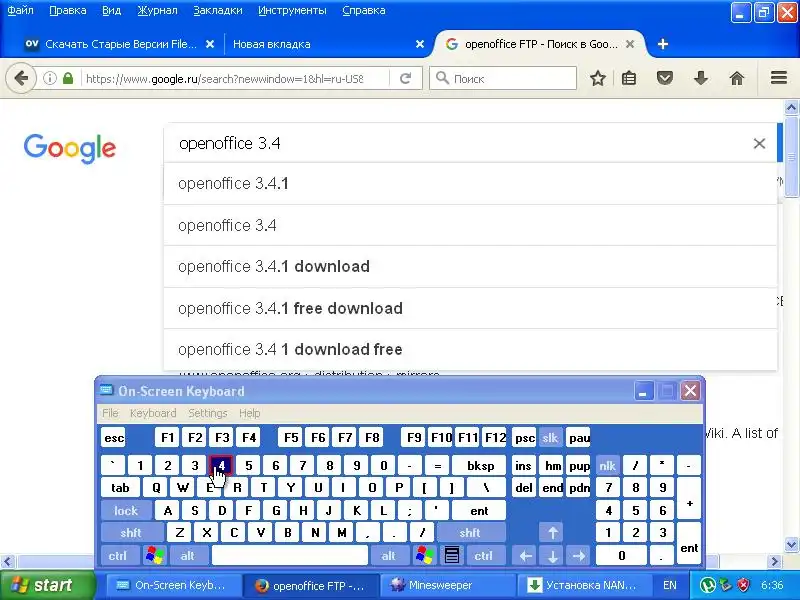Select suggestion 'openoffice 3.4.1'
This screenshot has width=800, height=600.
point(470,184)
